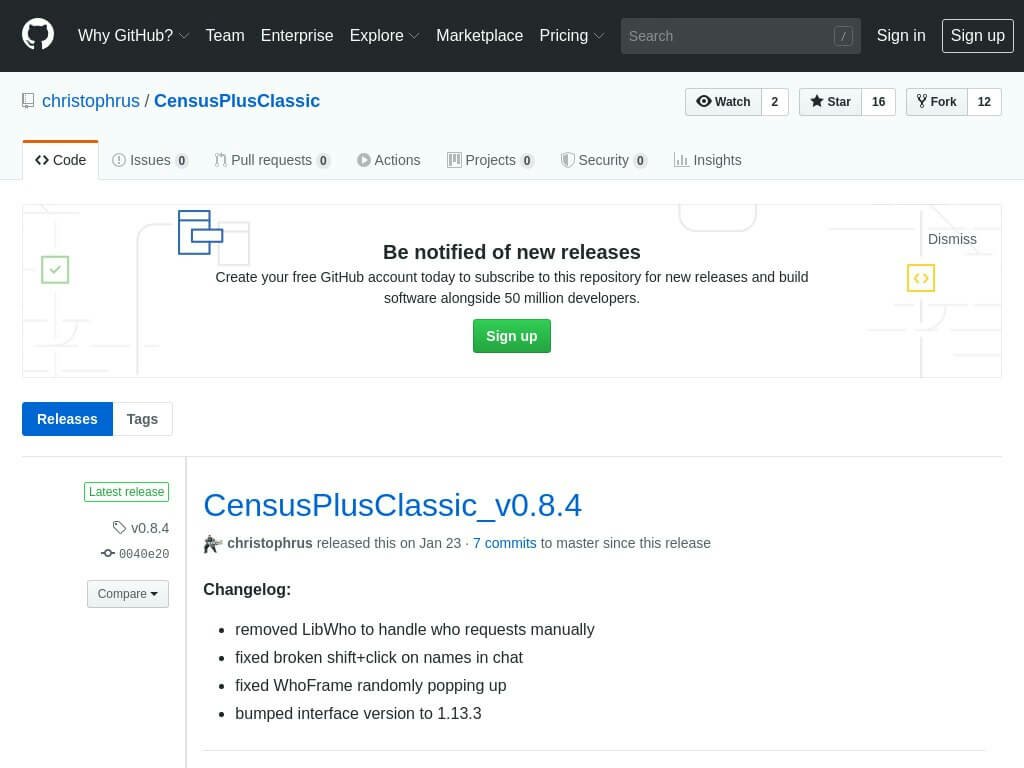Click 'bumped interface version to 1.13.3'

click(358, 713)
